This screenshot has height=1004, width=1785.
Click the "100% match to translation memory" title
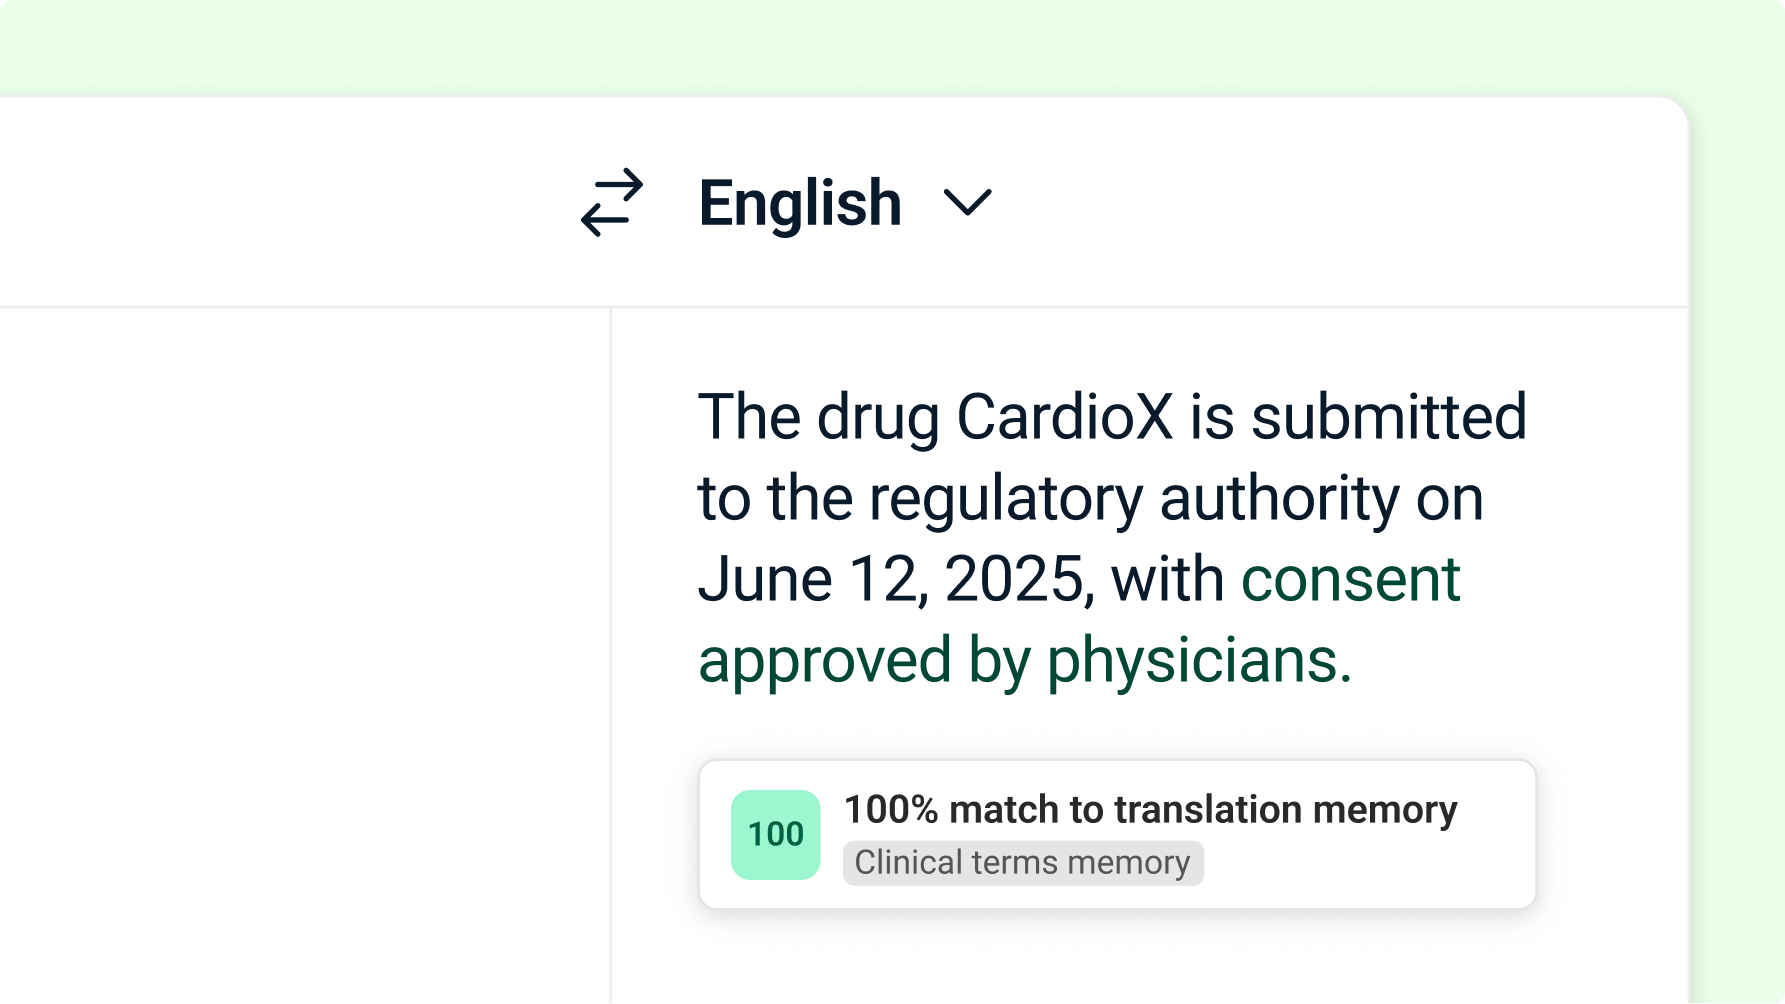pos(1150,809)
